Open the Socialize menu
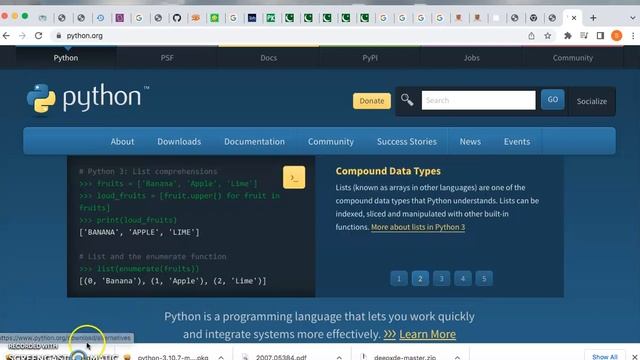 (x=592, y=101)
